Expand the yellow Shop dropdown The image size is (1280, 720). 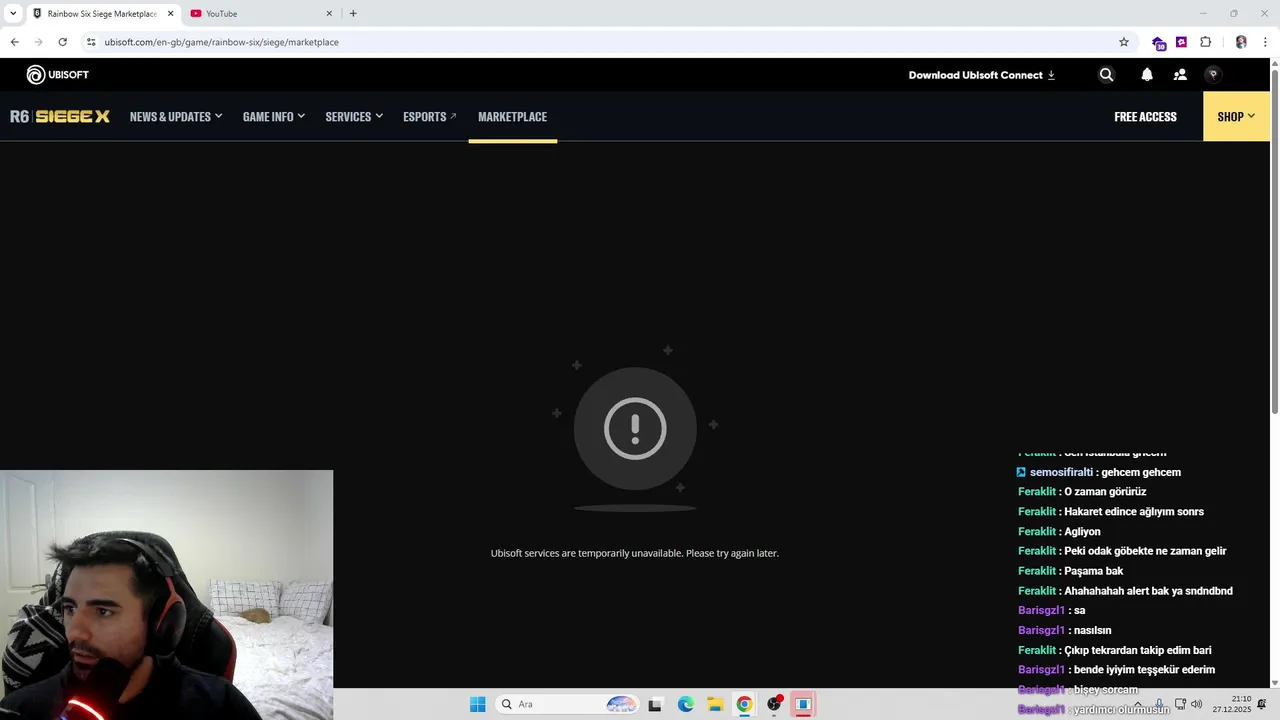coord(1236,117)
